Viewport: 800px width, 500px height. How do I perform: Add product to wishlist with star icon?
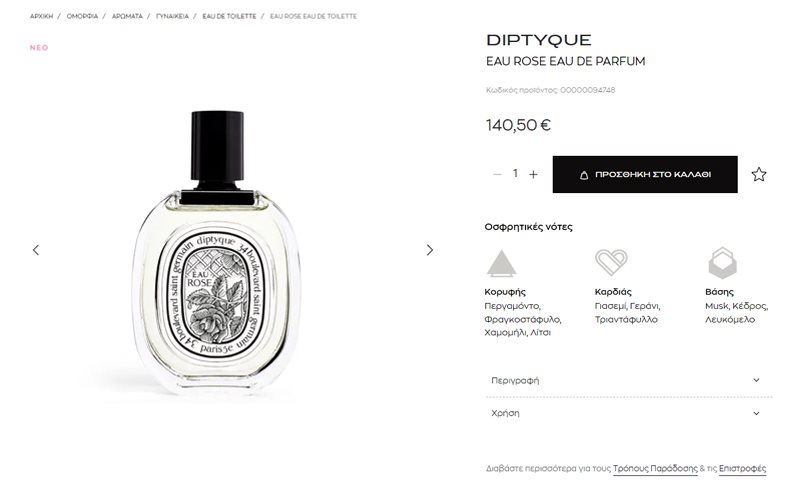(759, 174)
